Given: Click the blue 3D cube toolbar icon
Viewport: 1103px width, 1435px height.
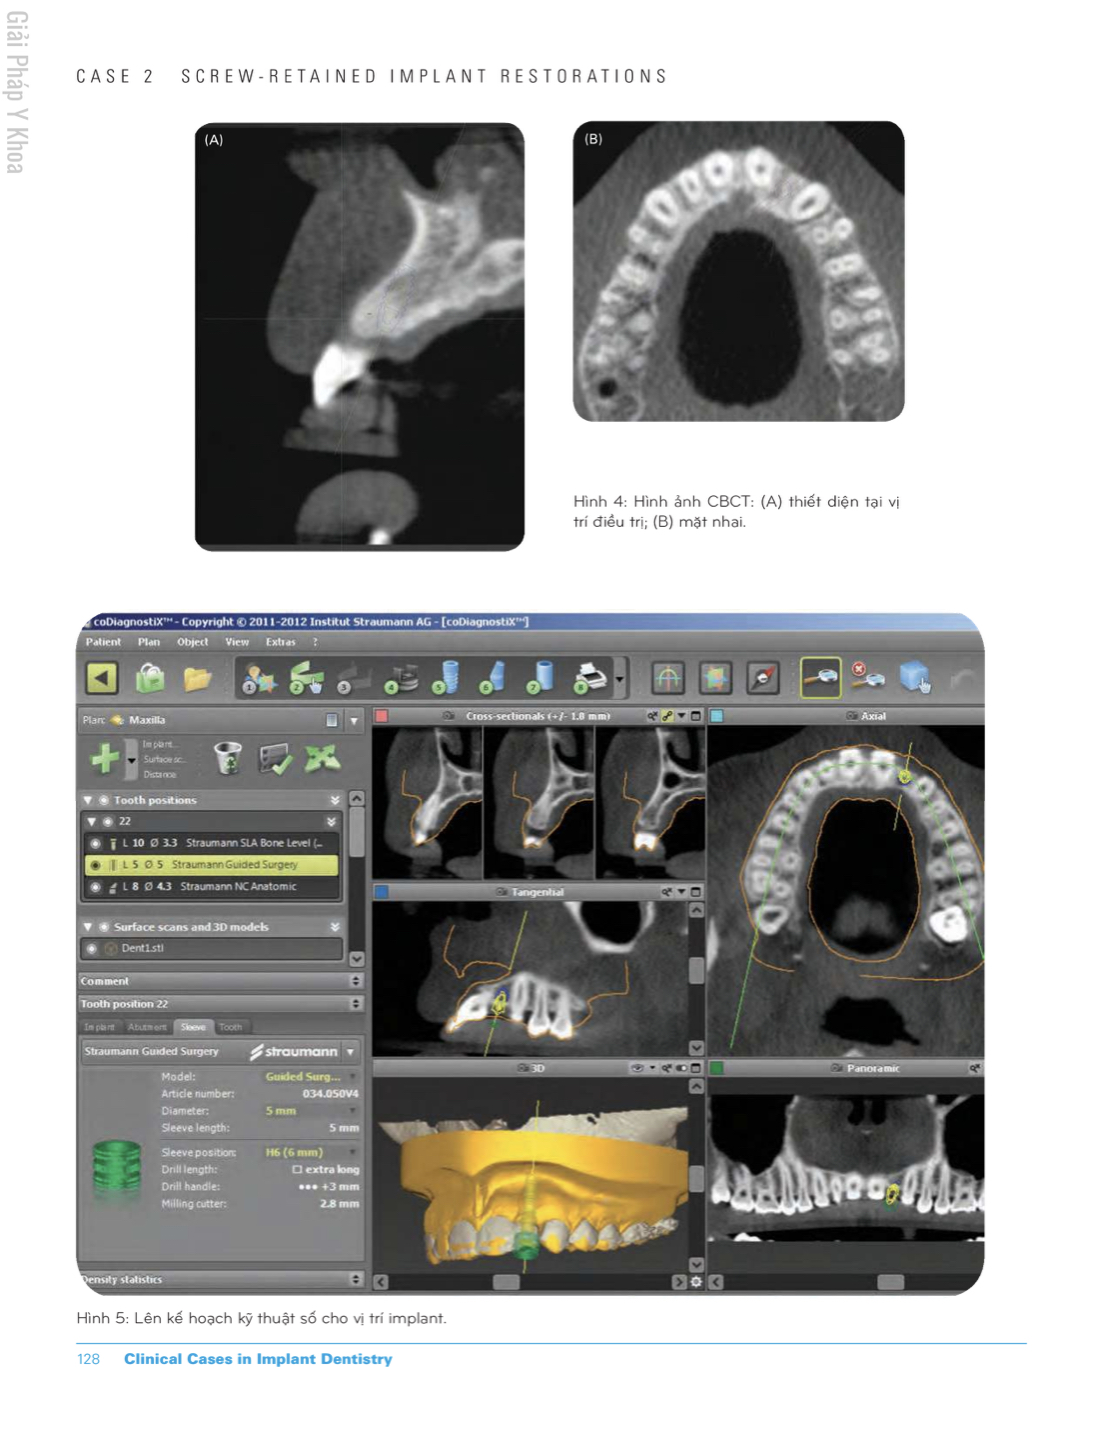Looking at the screenshot, I should 914,677.
